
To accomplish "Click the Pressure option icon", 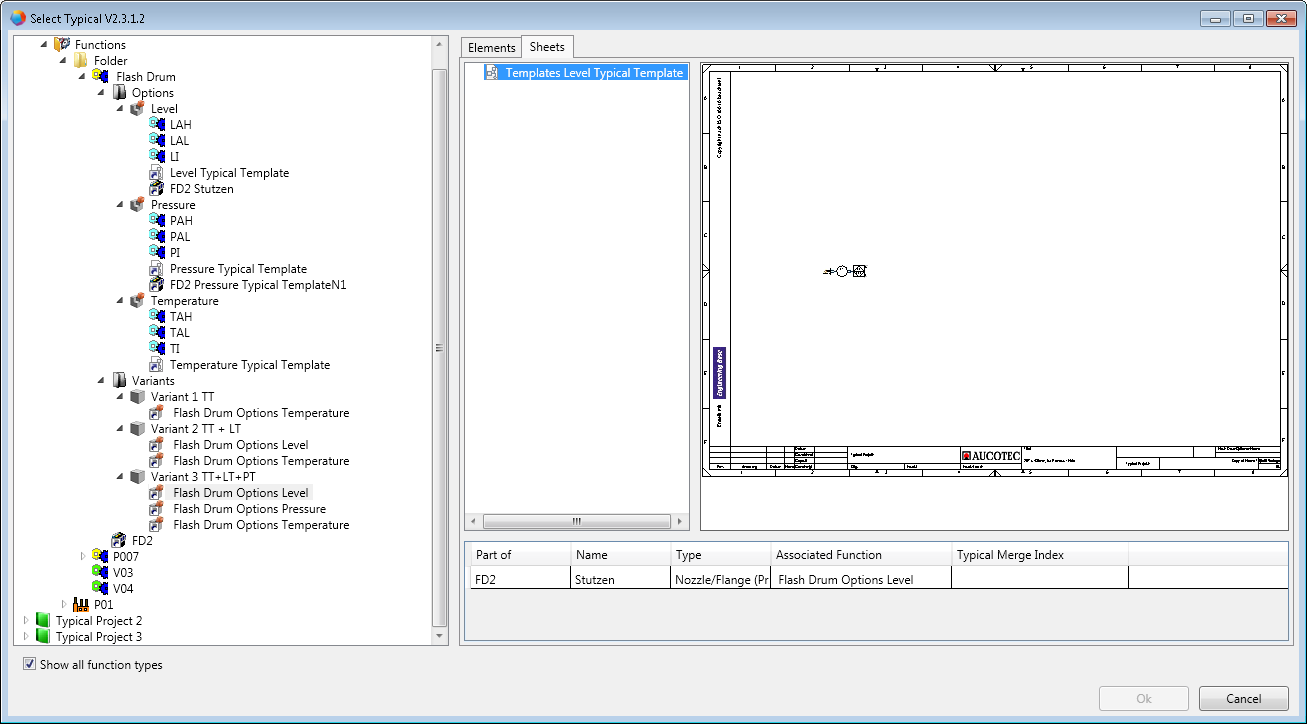I will tap(138, 205).
